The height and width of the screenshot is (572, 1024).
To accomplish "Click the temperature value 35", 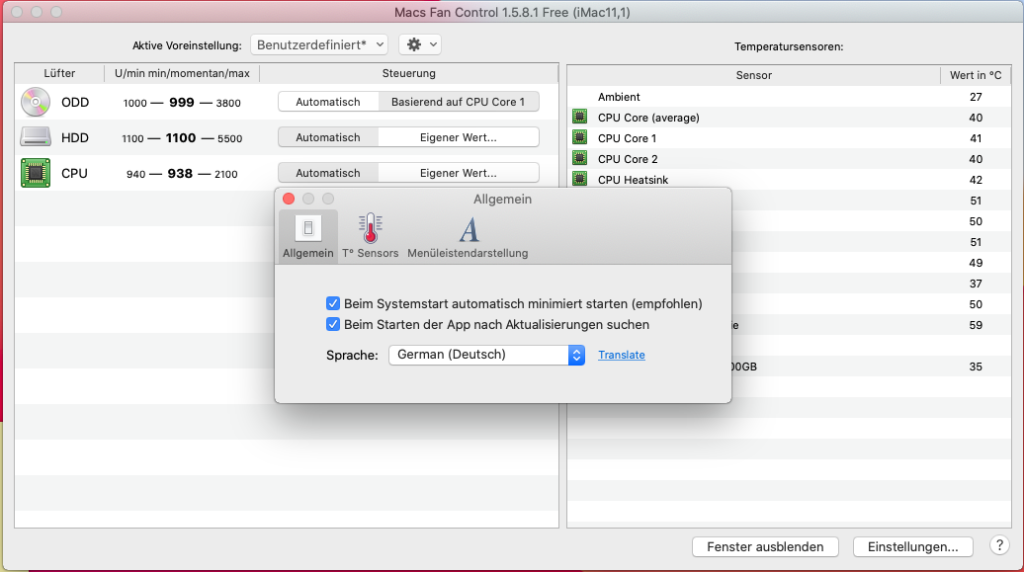I will click(976, 366).
